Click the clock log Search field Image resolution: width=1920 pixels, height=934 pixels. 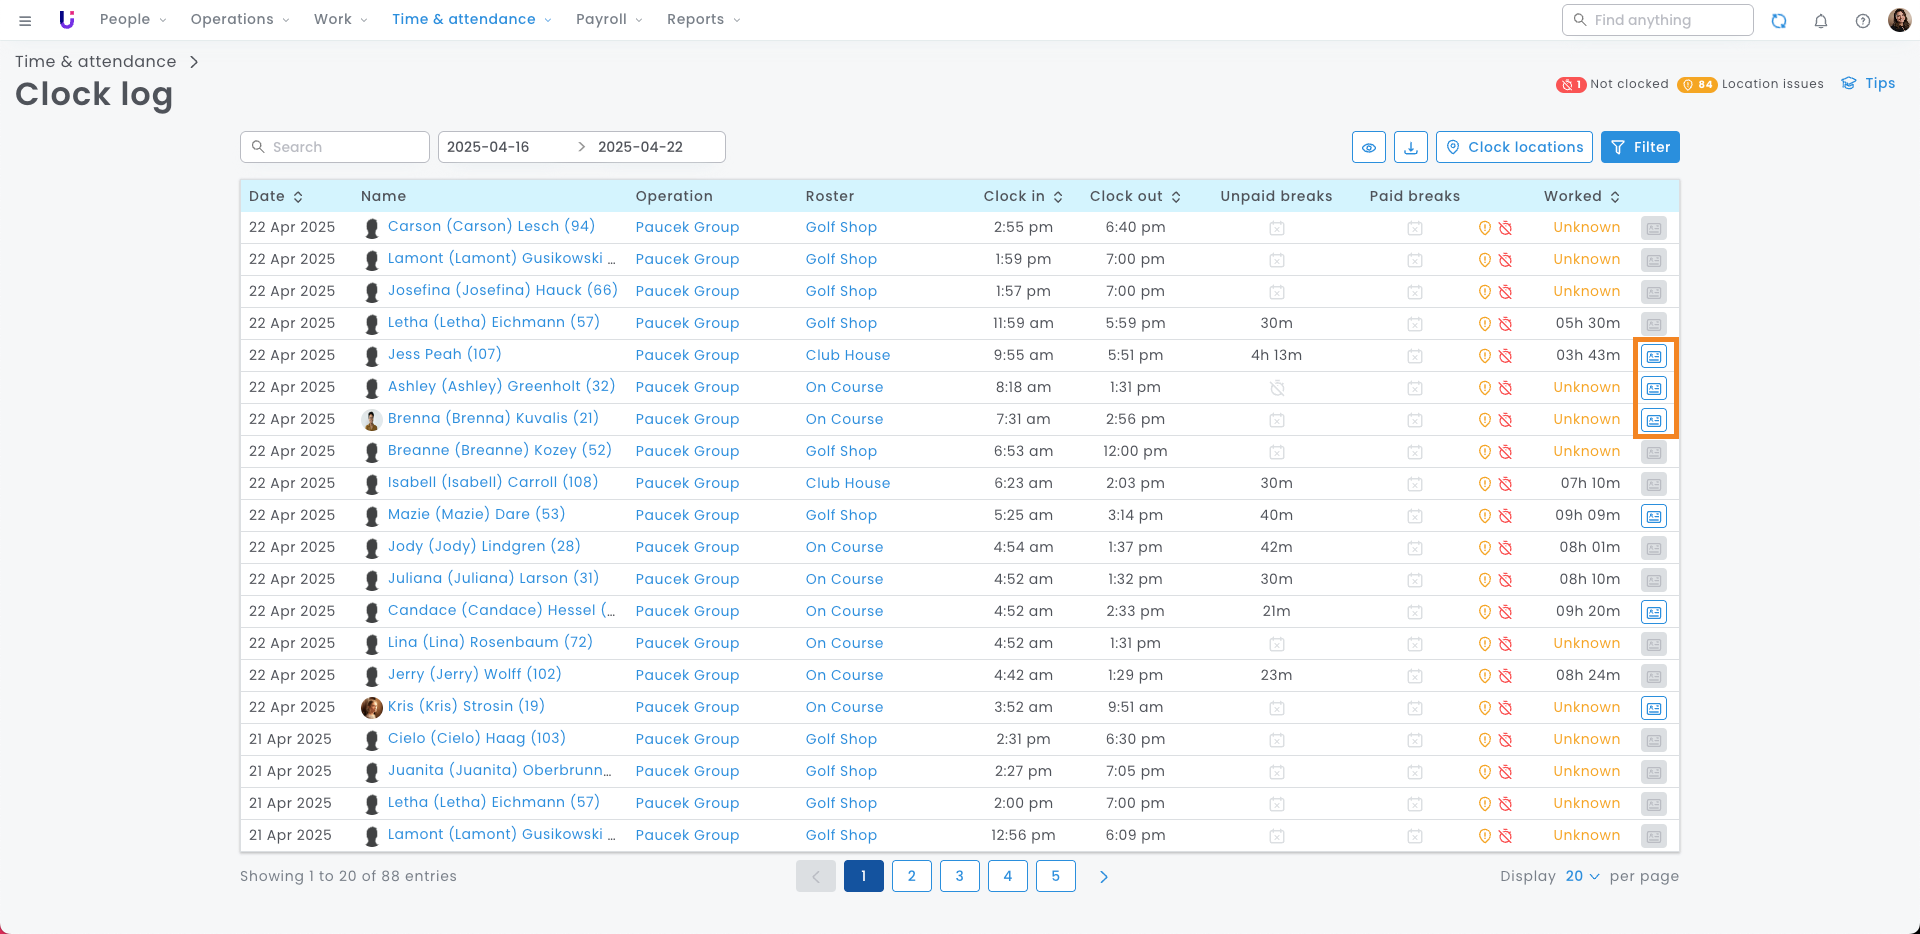click(335, 147)
